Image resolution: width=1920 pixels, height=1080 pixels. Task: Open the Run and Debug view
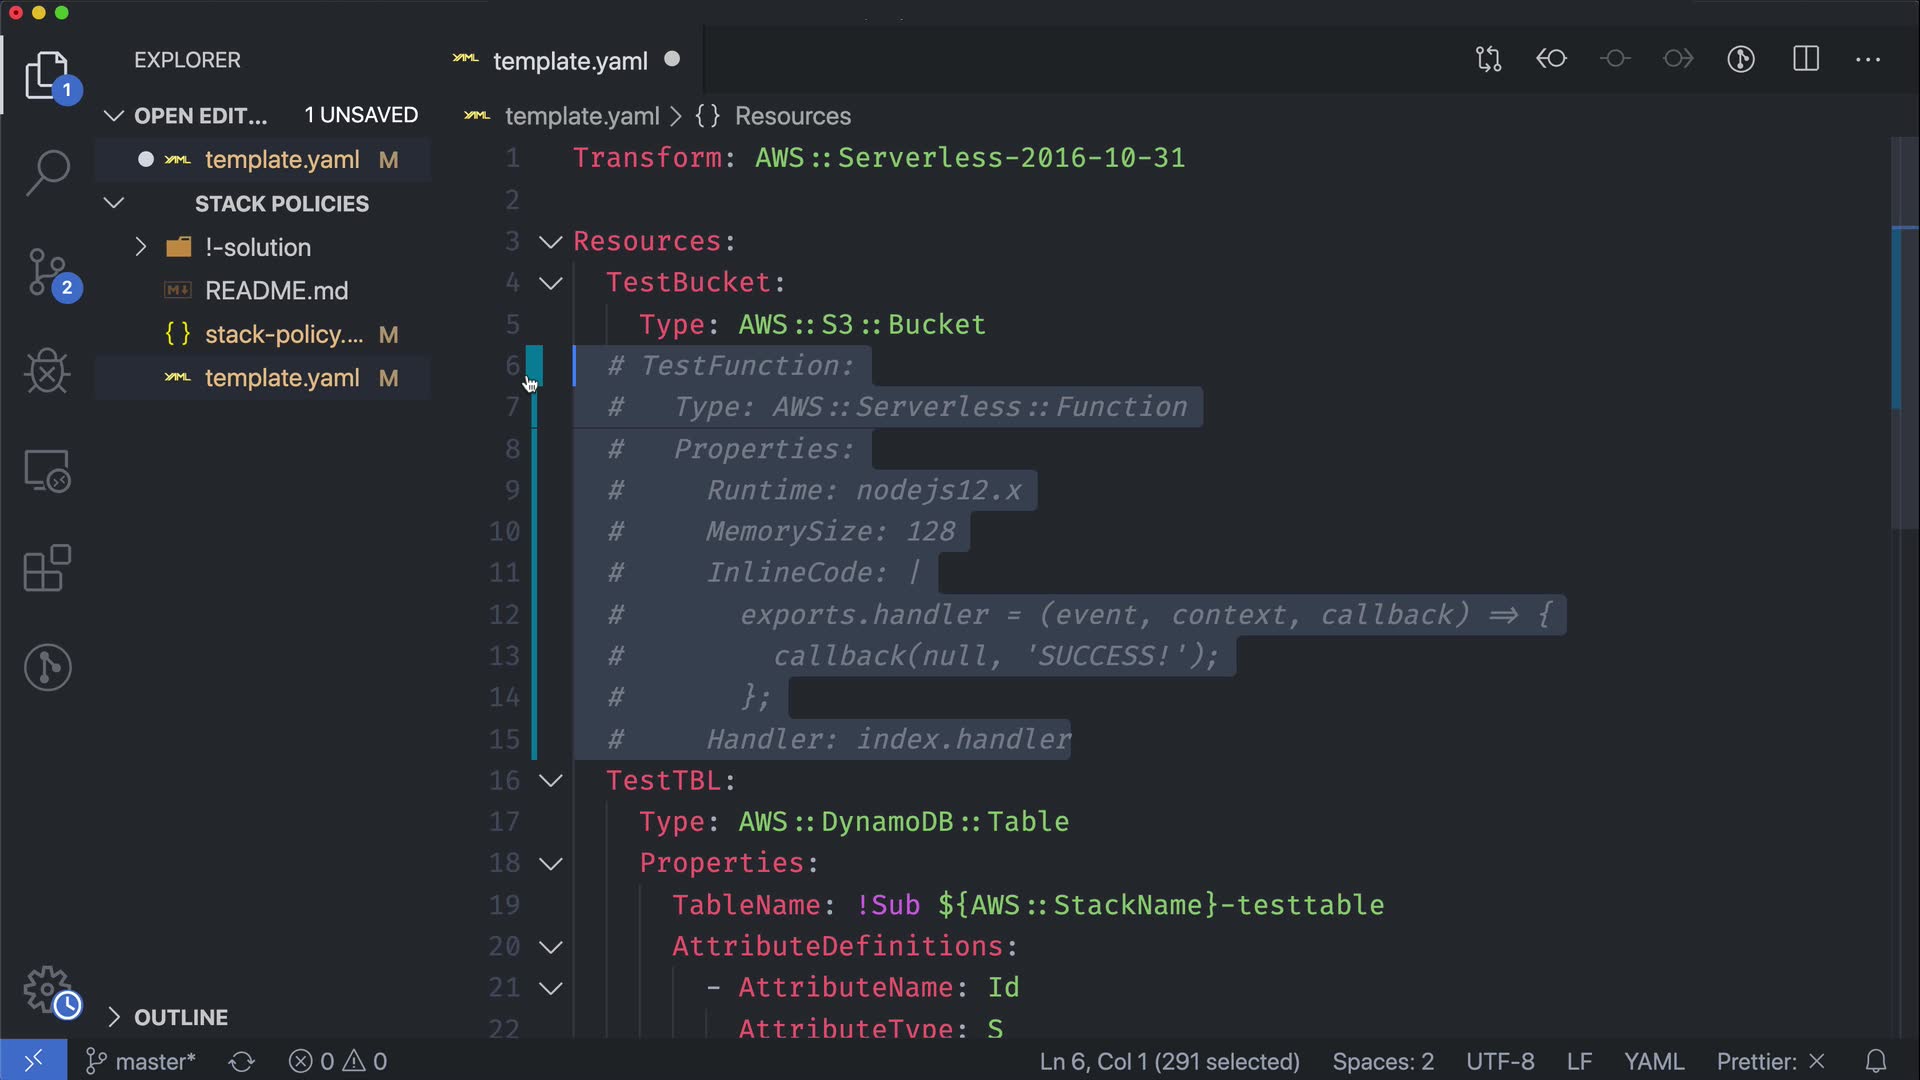[x=47, y=371]
